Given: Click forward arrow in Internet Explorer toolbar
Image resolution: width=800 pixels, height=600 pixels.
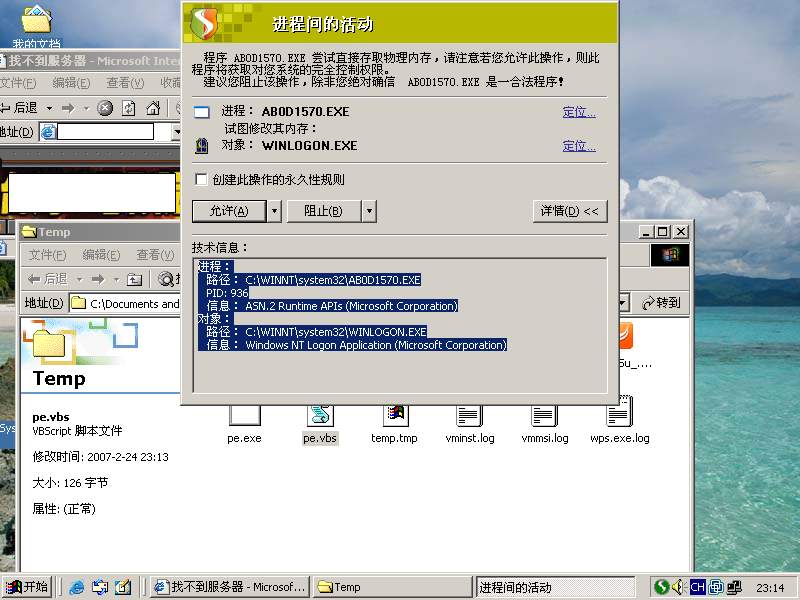Looking at the screenshot, I should click(x=68, y=108).
